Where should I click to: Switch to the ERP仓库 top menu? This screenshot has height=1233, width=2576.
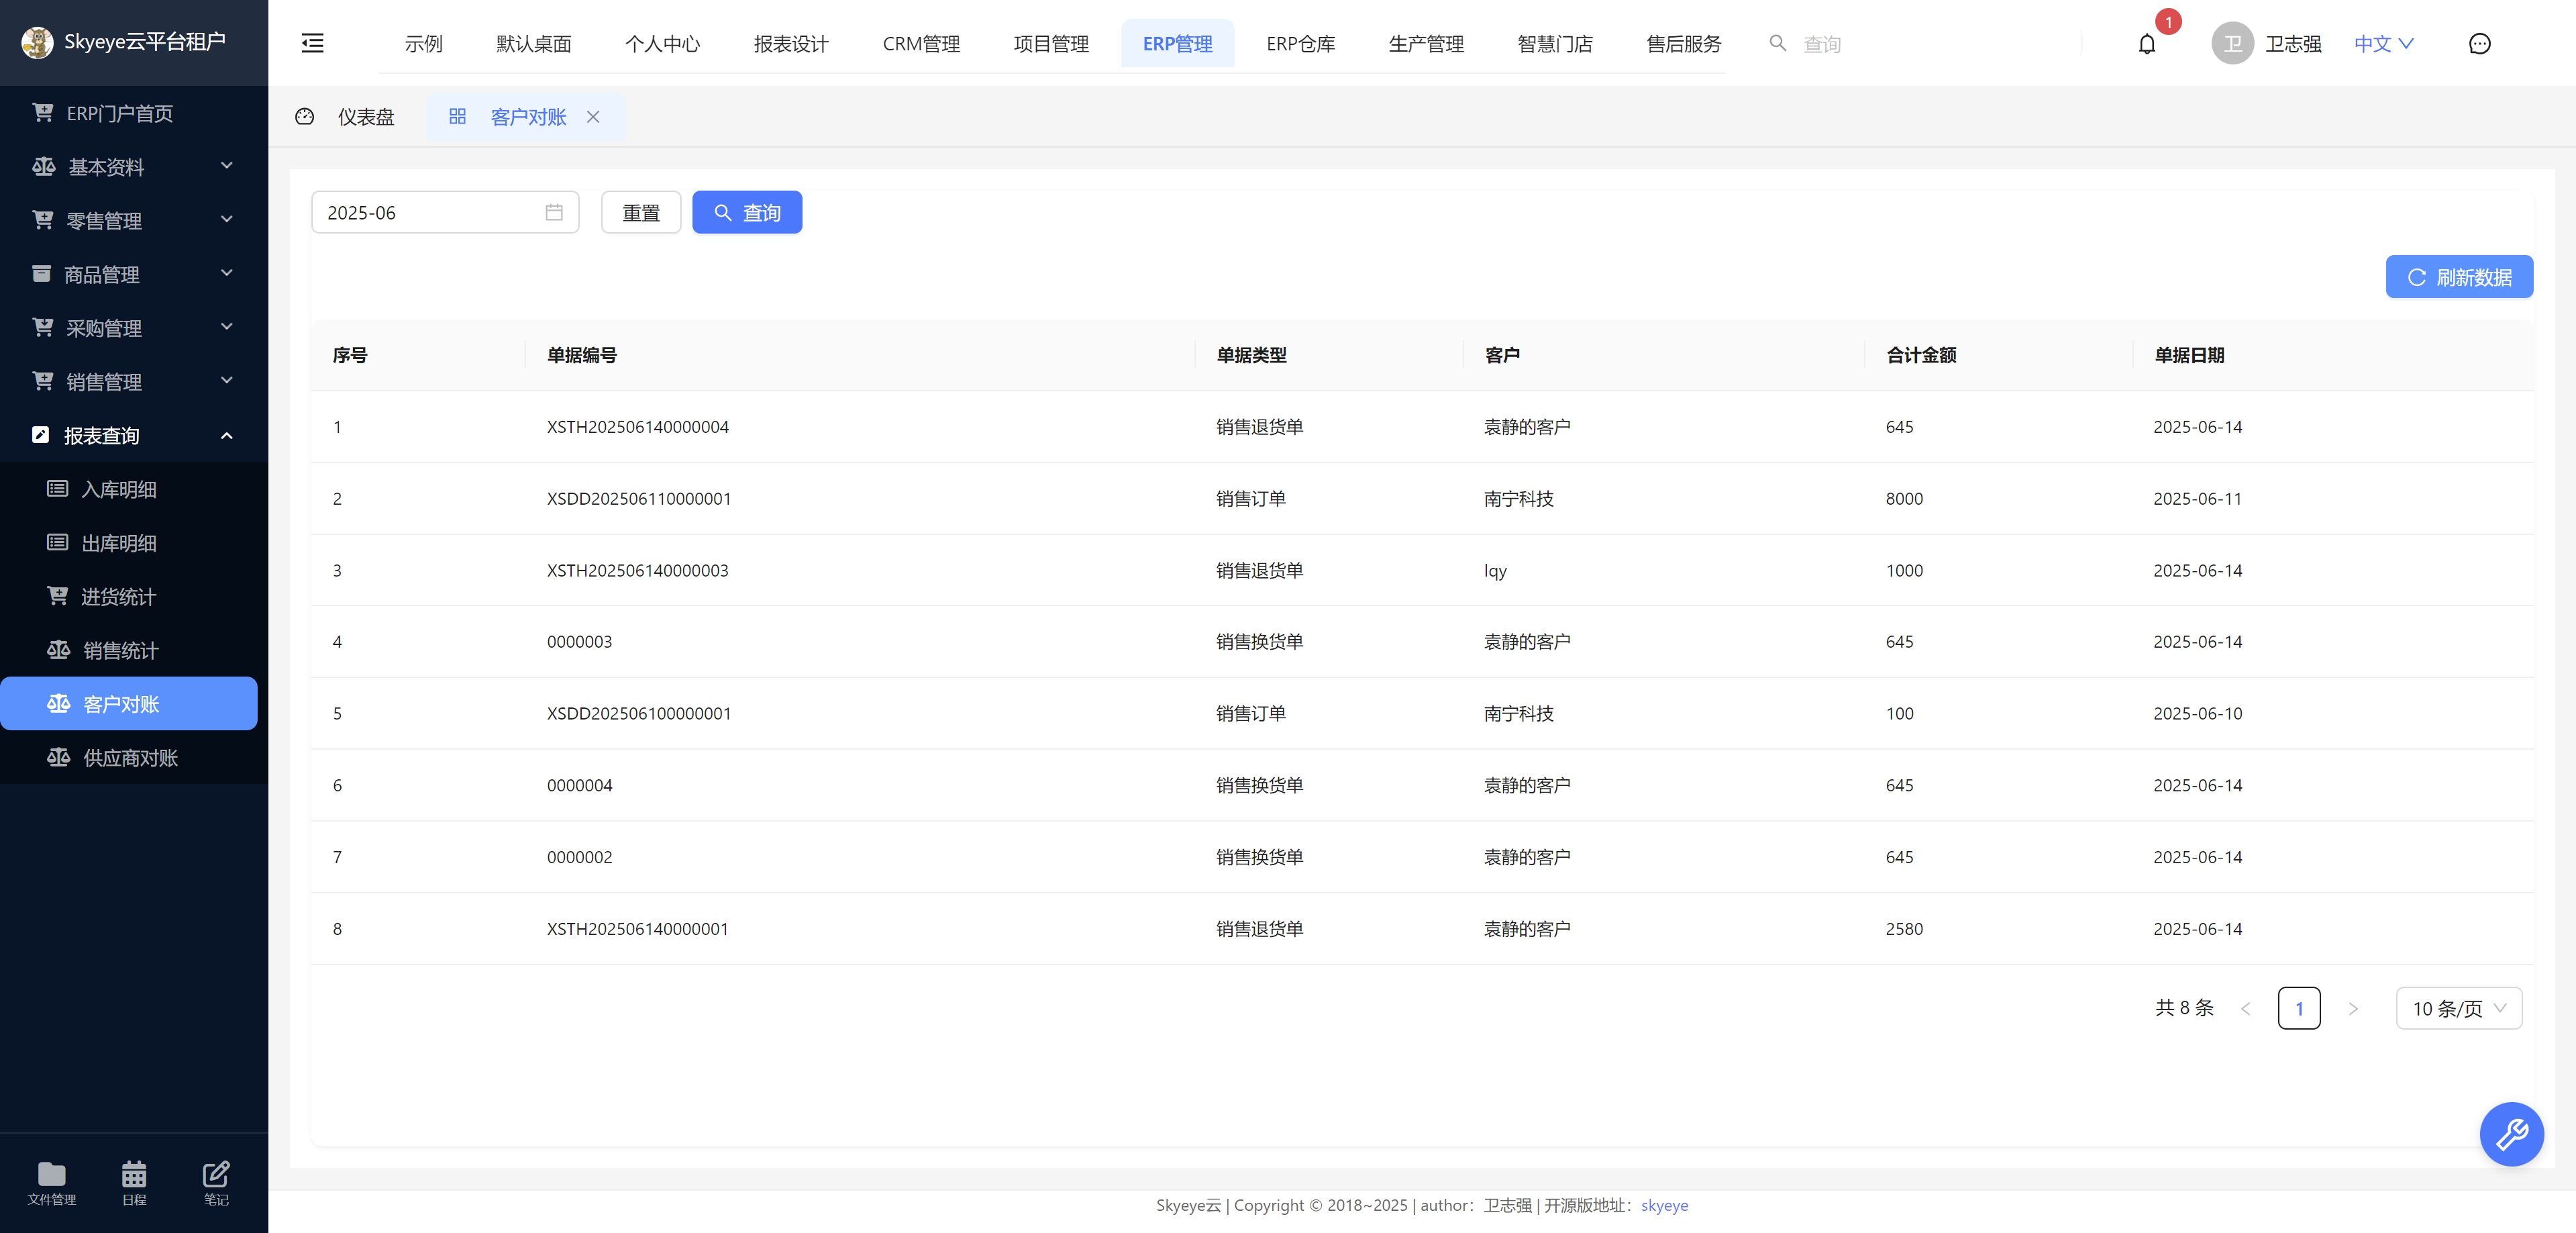pos(1300,44)
